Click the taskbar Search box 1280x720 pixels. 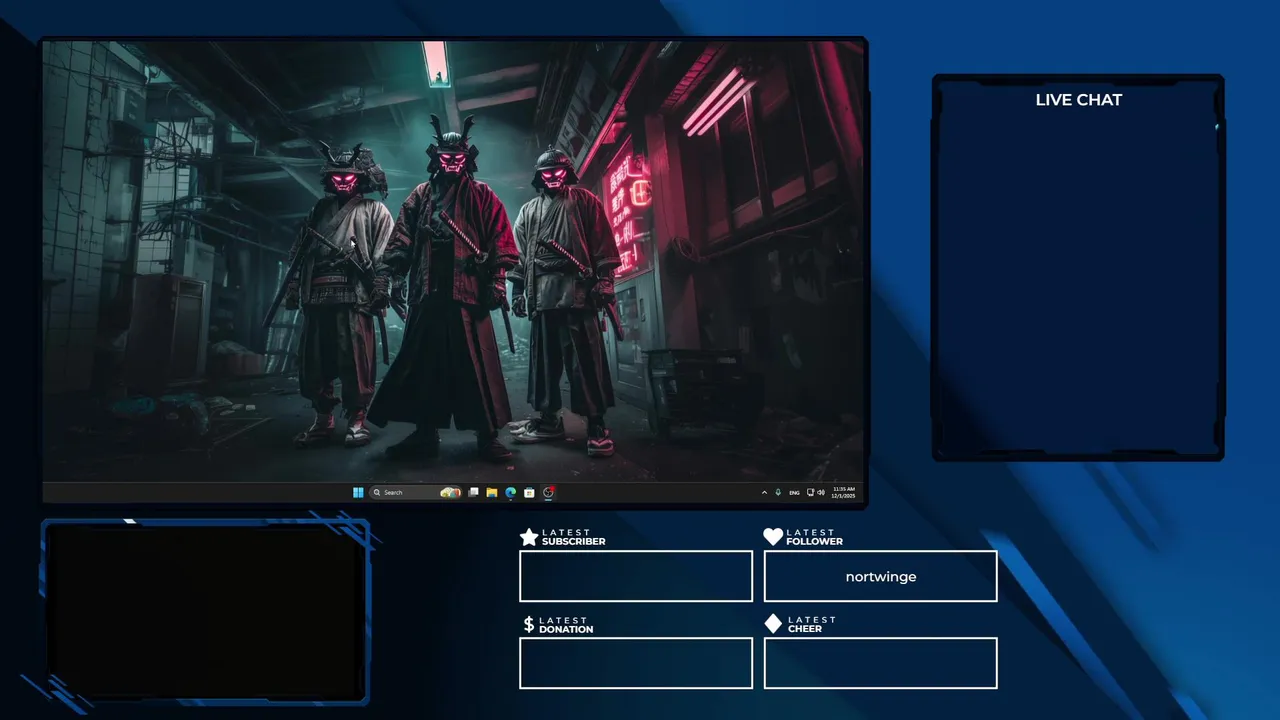coord(415,492)
